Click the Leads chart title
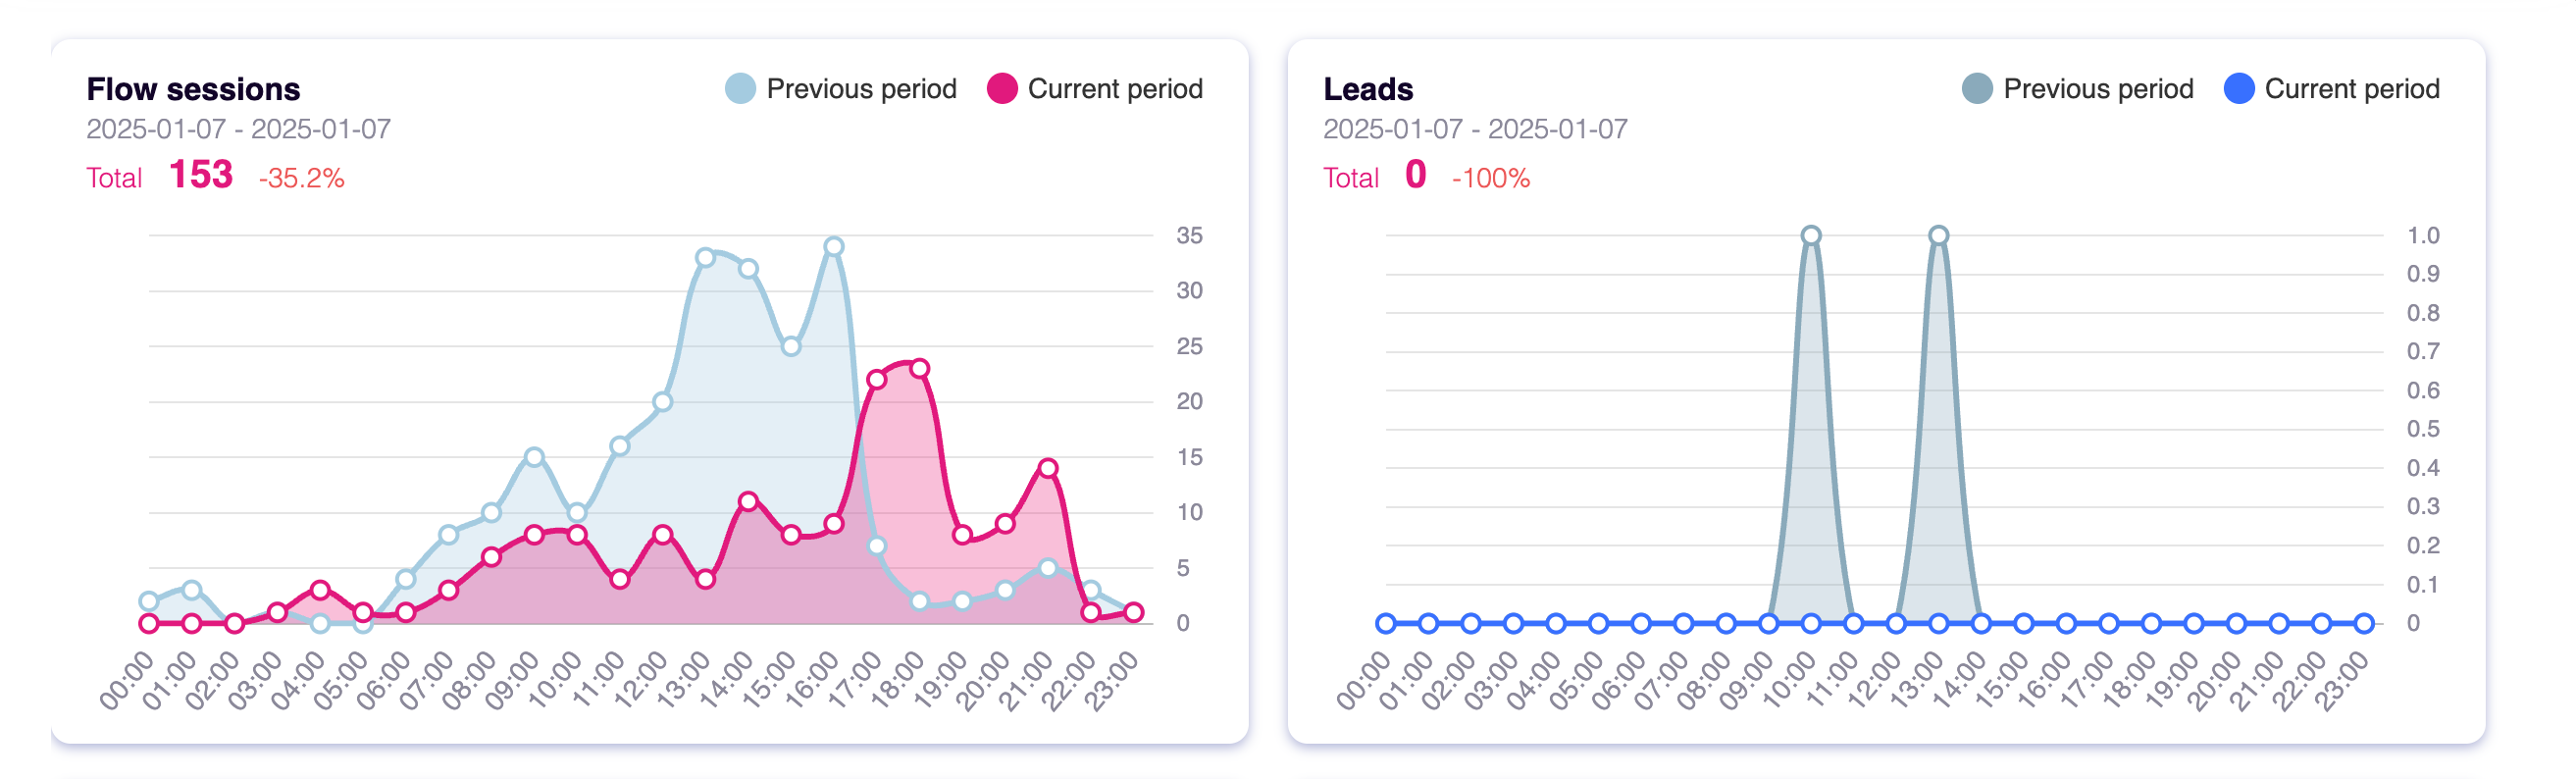The image size is (2576, 779). point(1368,89)
